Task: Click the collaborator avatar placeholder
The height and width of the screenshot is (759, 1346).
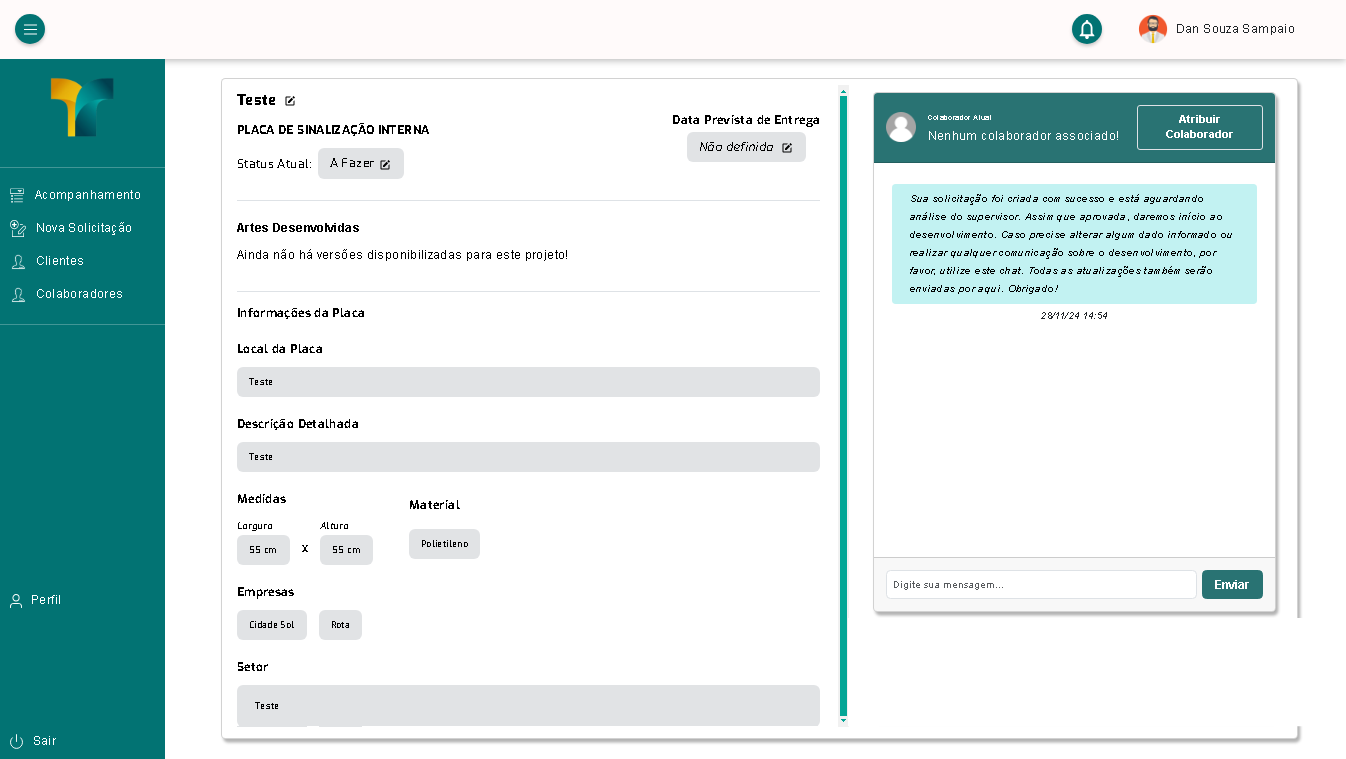Action: tap(901, 127)
